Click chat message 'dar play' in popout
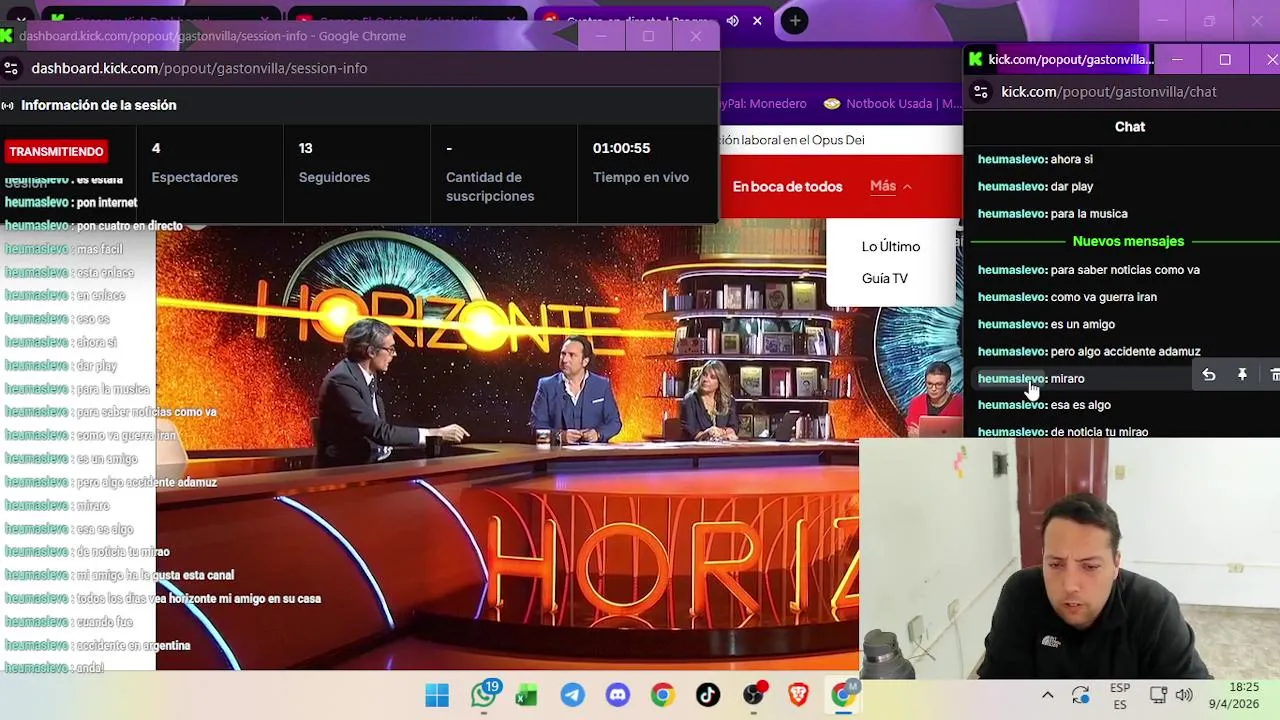Viewport: 1280px width, 720px height. click(1071, 186)
